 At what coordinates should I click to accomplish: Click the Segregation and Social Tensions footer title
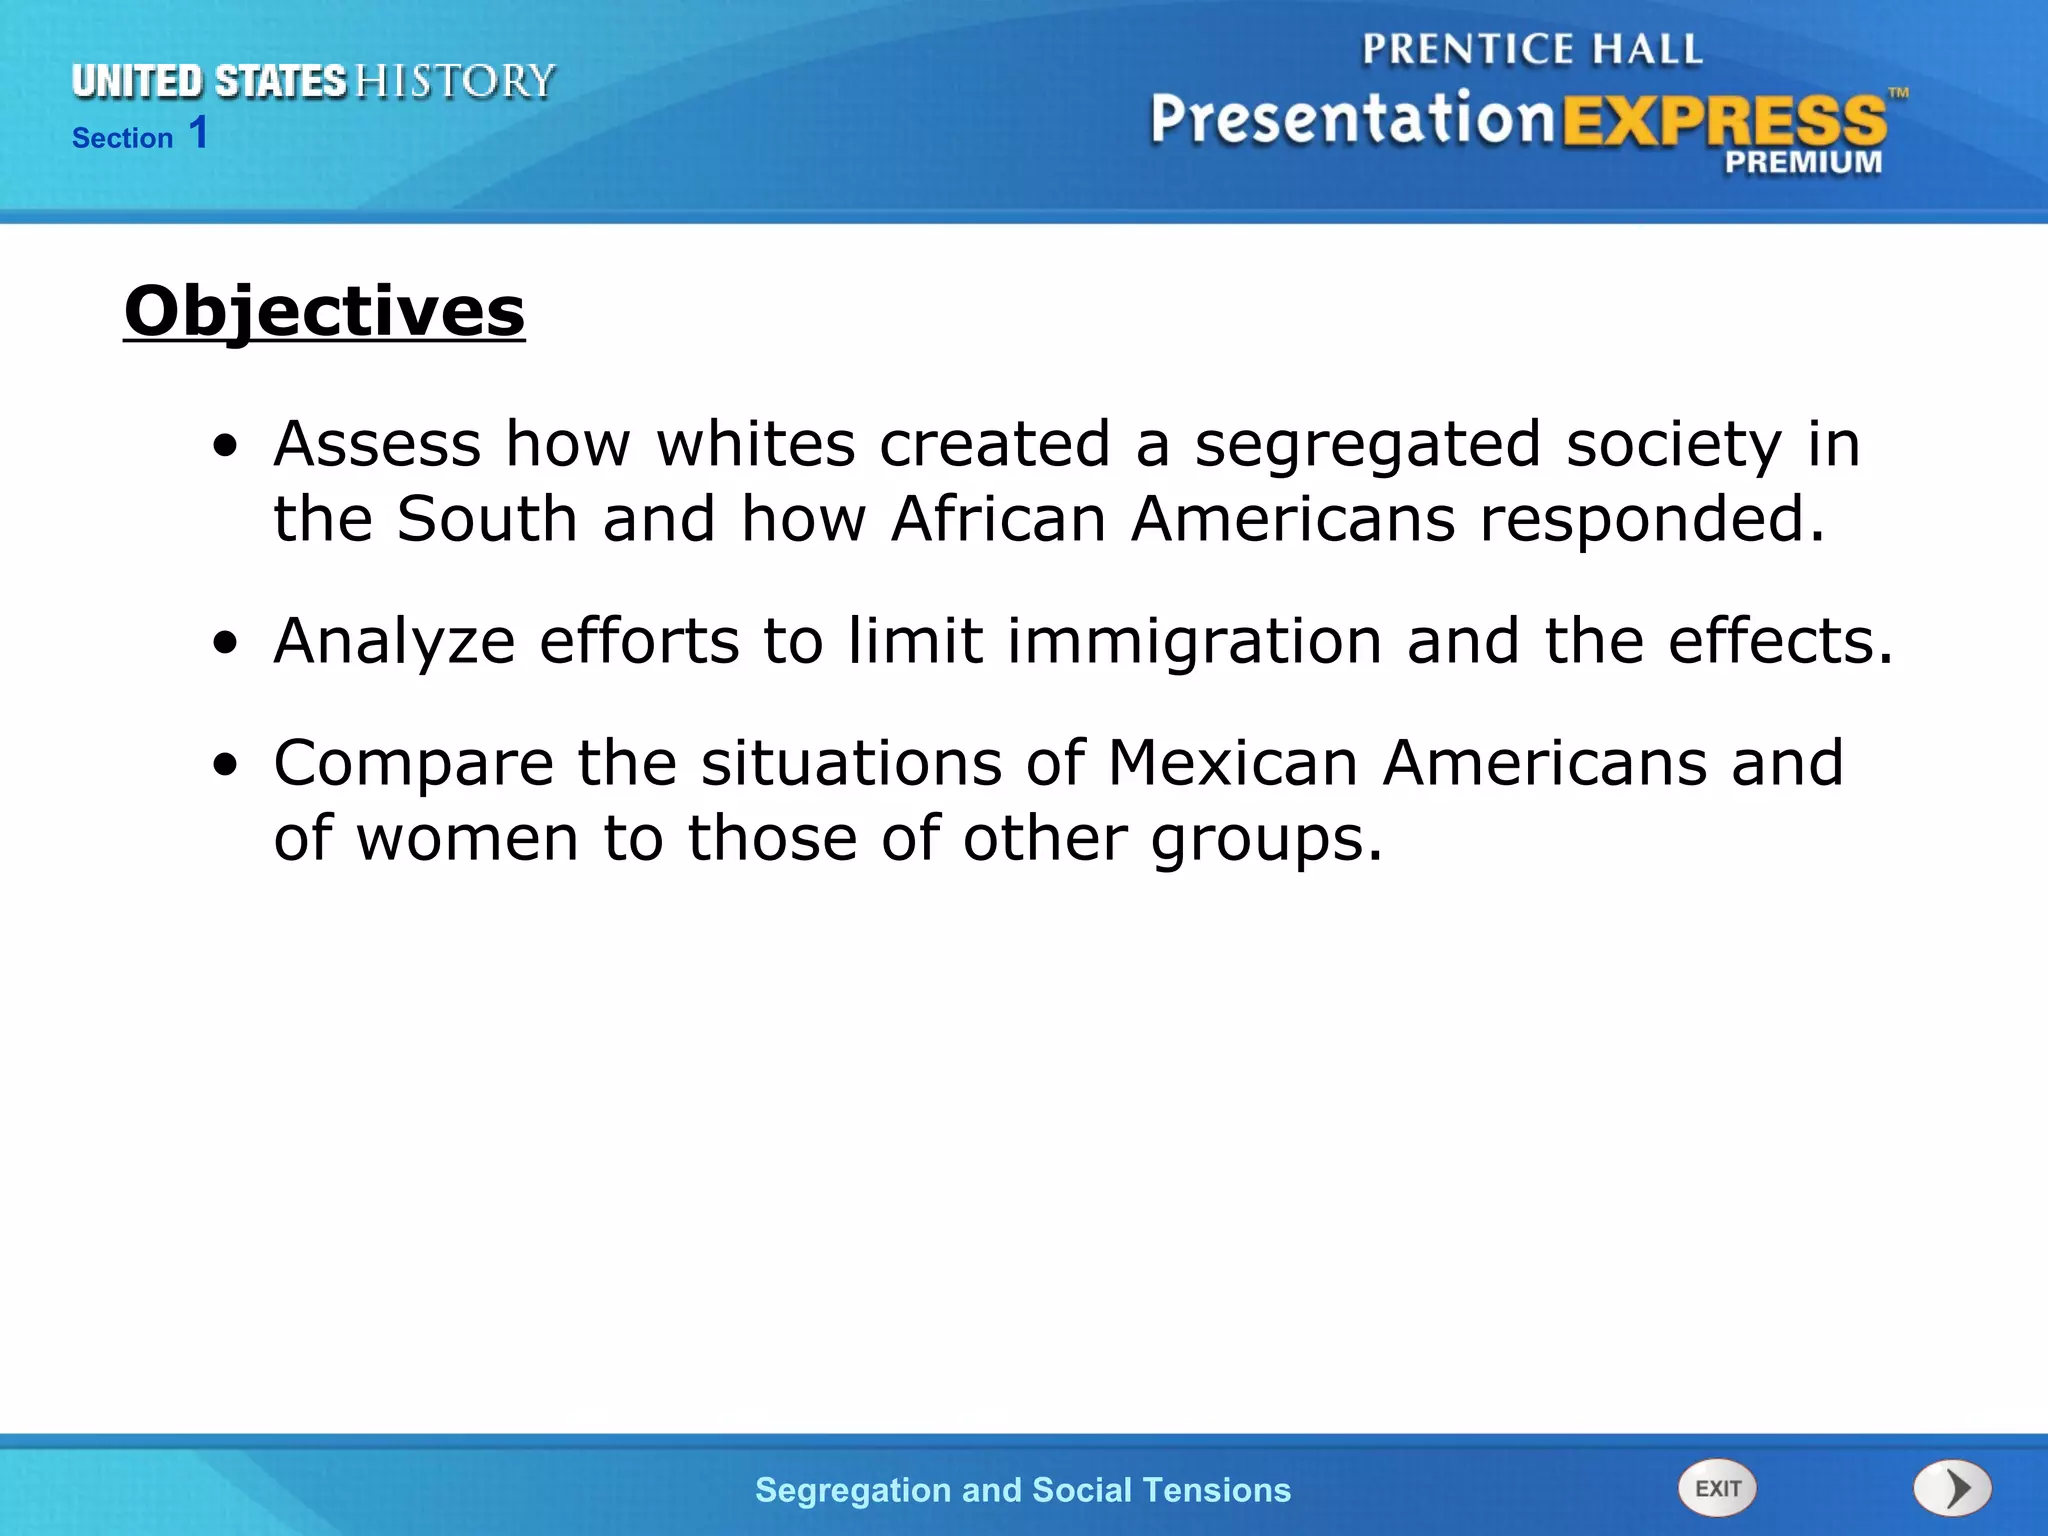[1023, 1490]
